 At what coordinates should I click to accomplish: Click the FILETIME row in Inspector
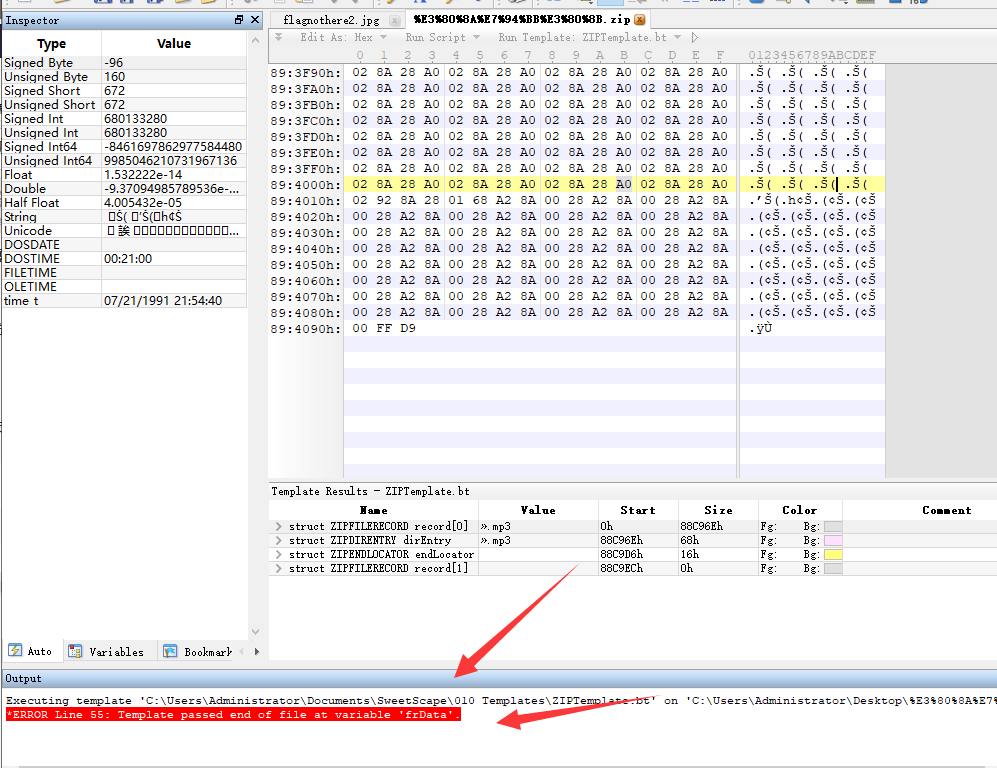coord(125,273)
